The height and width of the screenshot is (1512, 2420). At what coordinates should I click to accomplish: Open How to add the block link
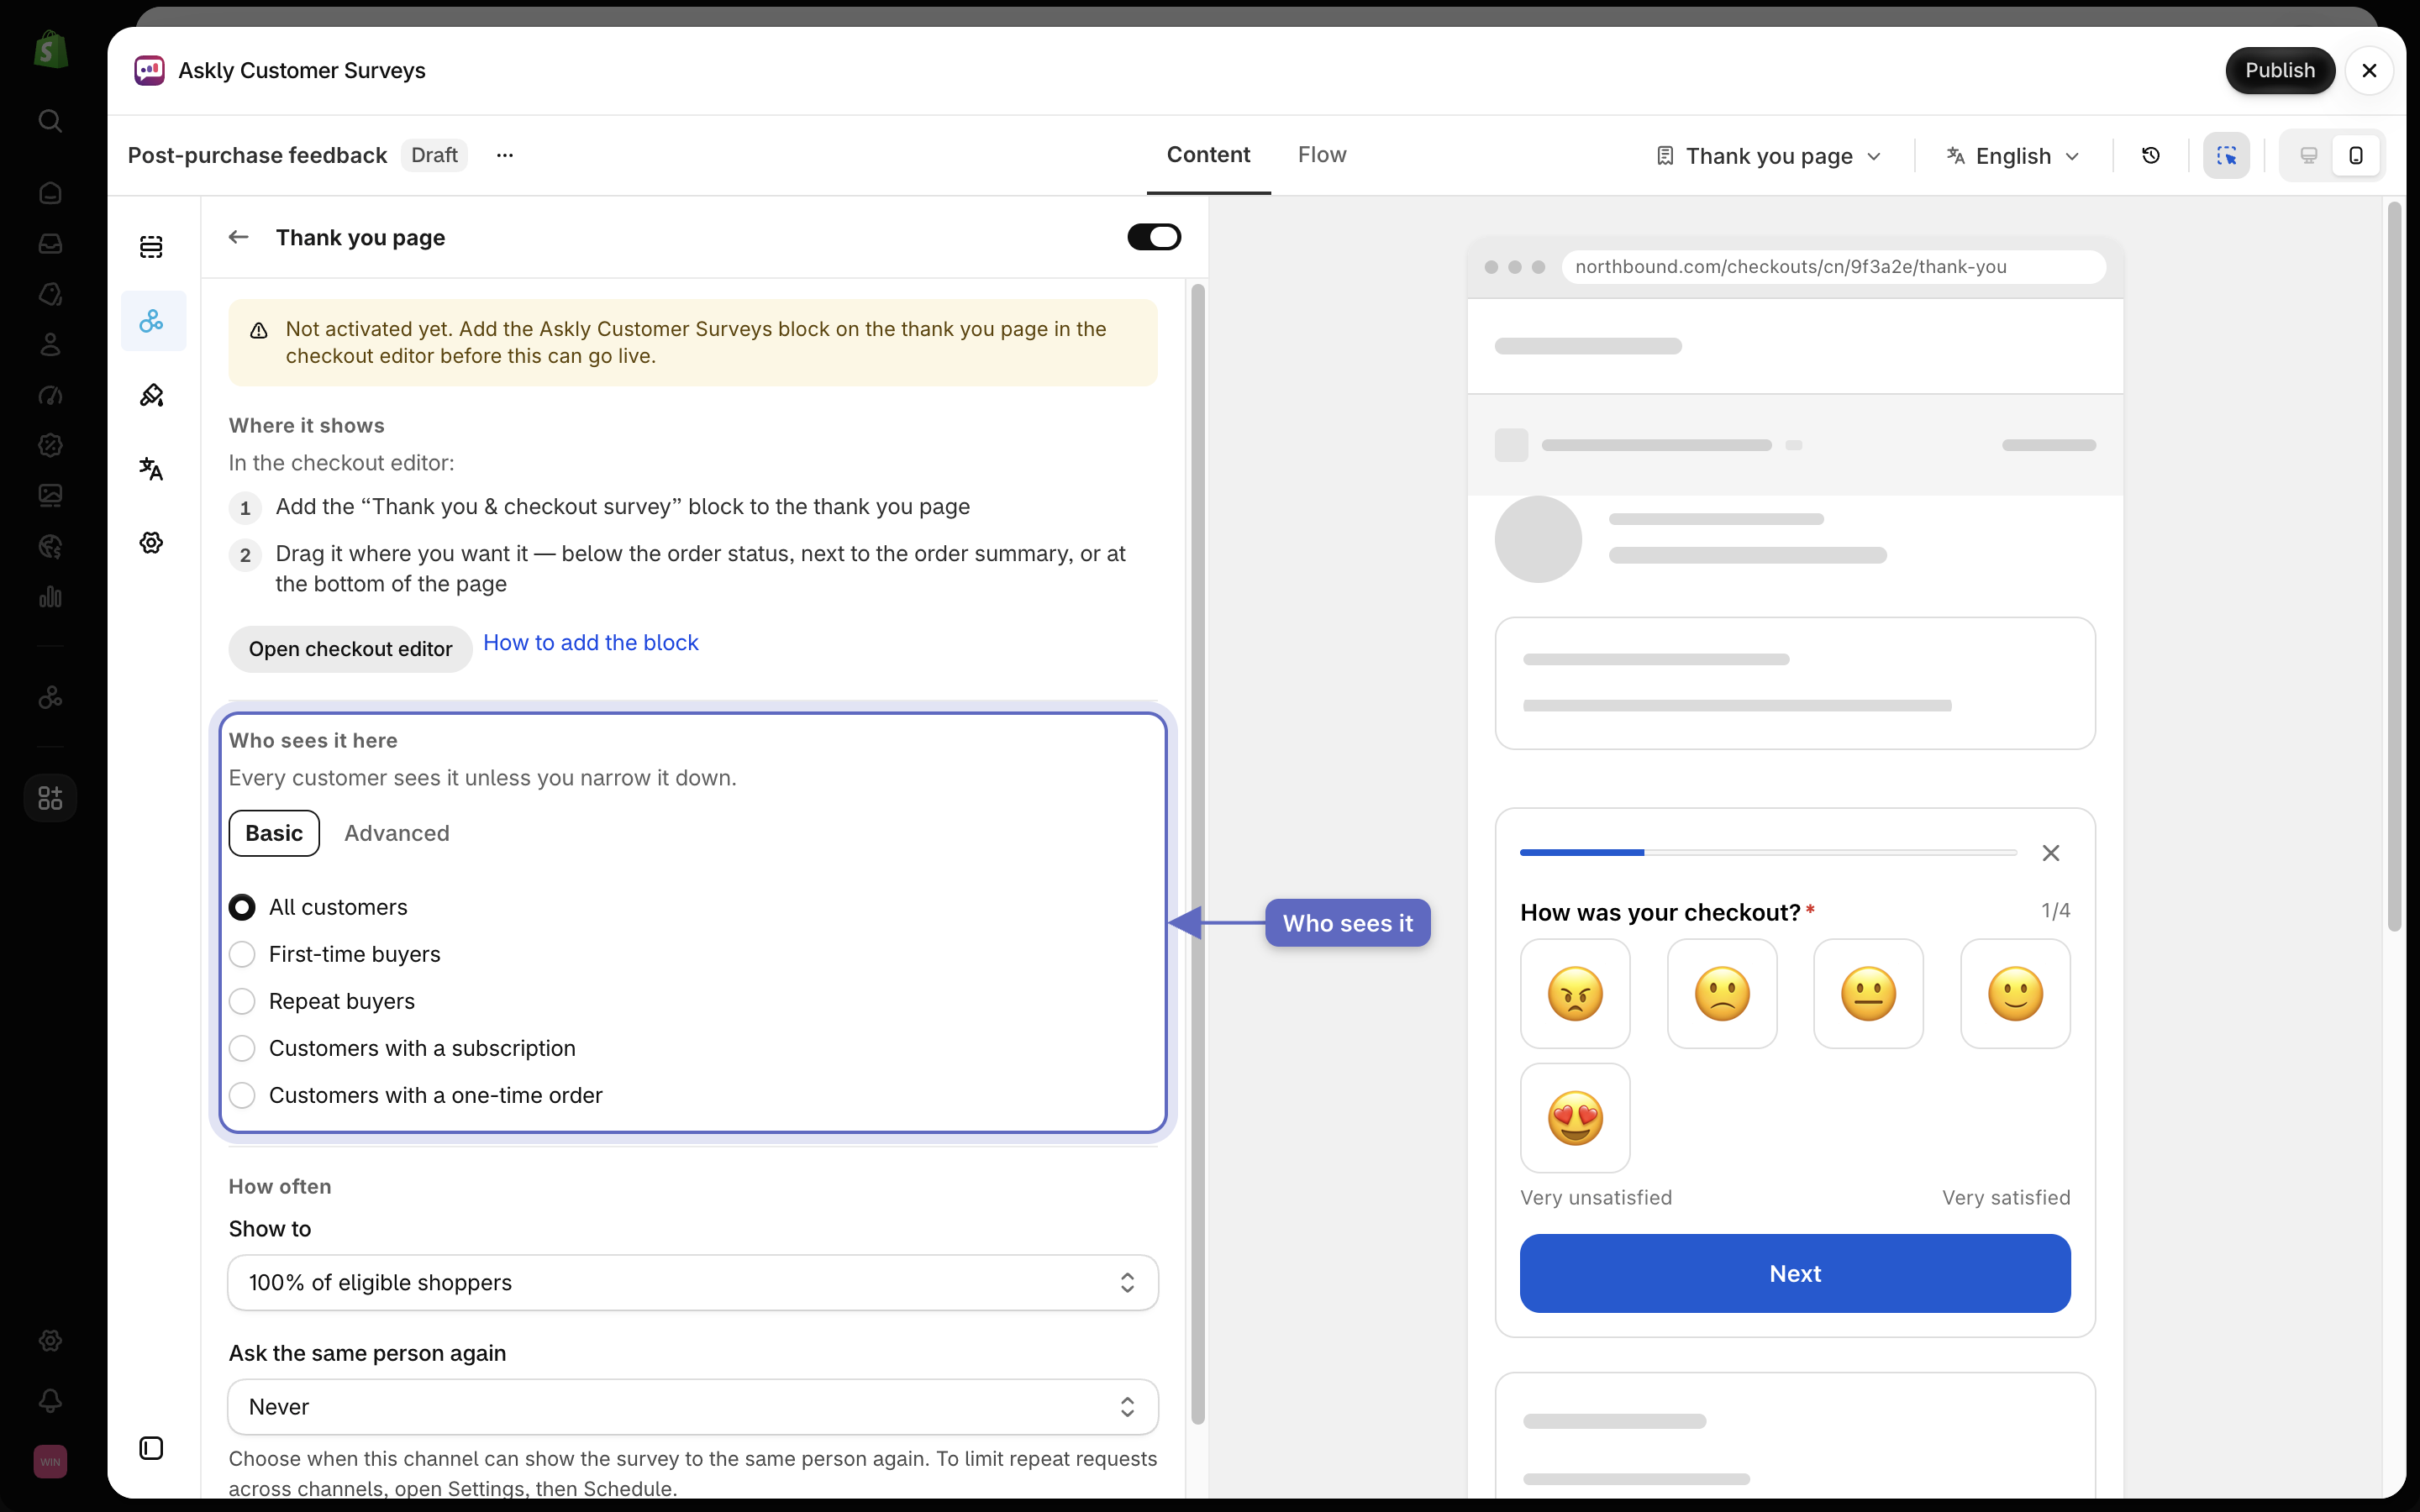point(590,643)
